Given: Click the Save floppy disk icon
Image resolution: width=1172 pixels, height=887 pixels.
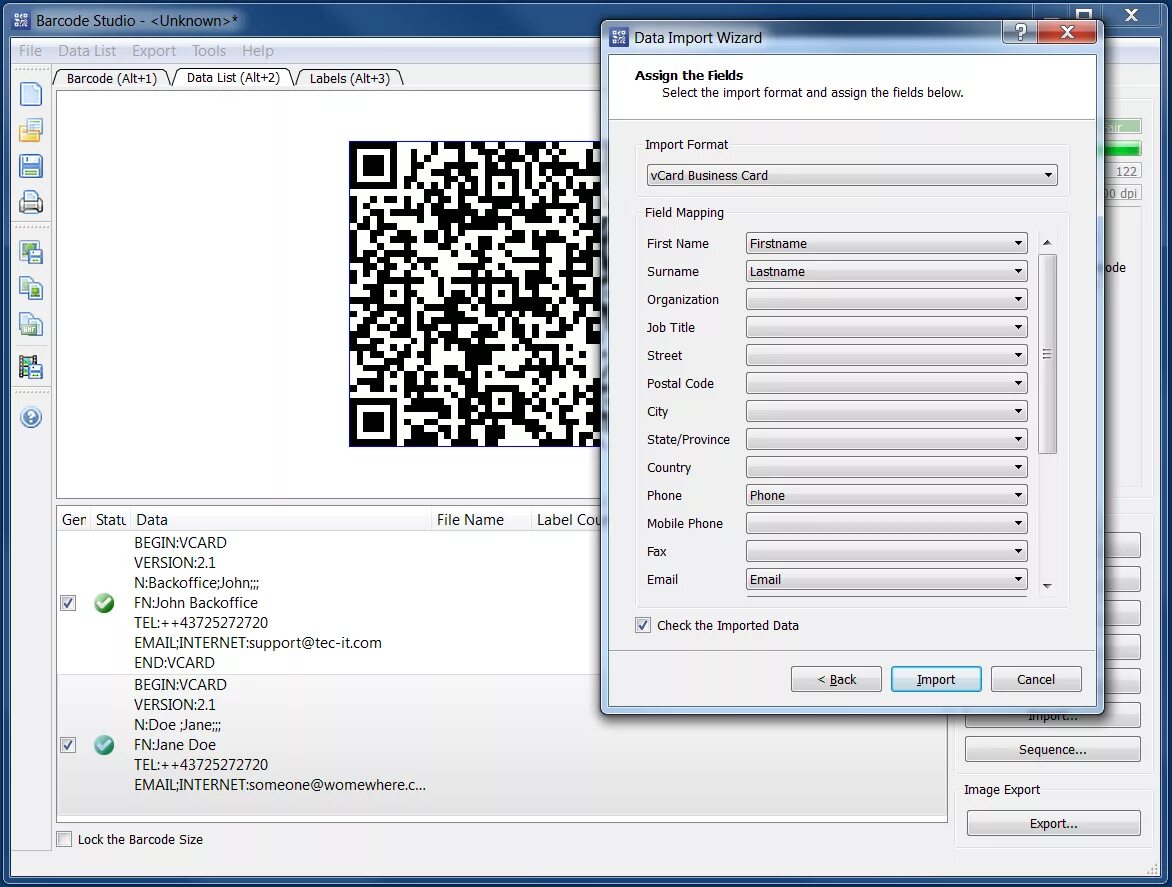Looking at the screenshot, I should (x=31, y=166).
